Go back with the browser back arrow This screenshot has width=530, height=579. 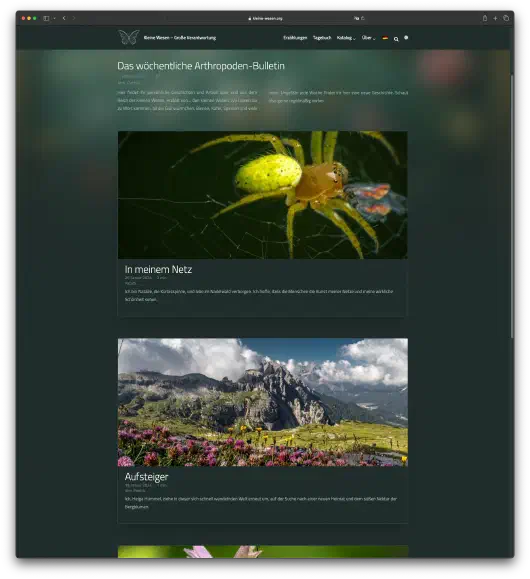(64, 18)
